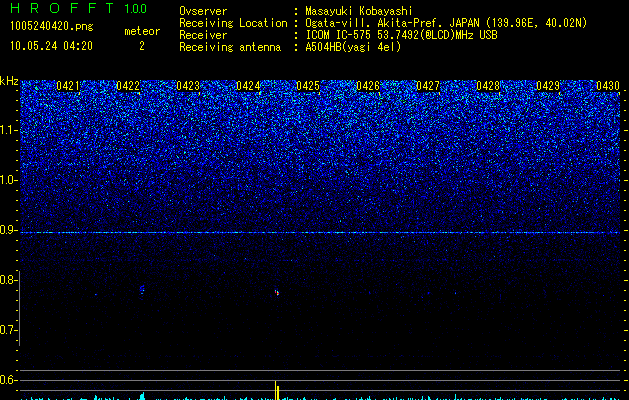Click the 0425 time marker
The width and height of the screenshot is (629, 400).
click(308, 86)
